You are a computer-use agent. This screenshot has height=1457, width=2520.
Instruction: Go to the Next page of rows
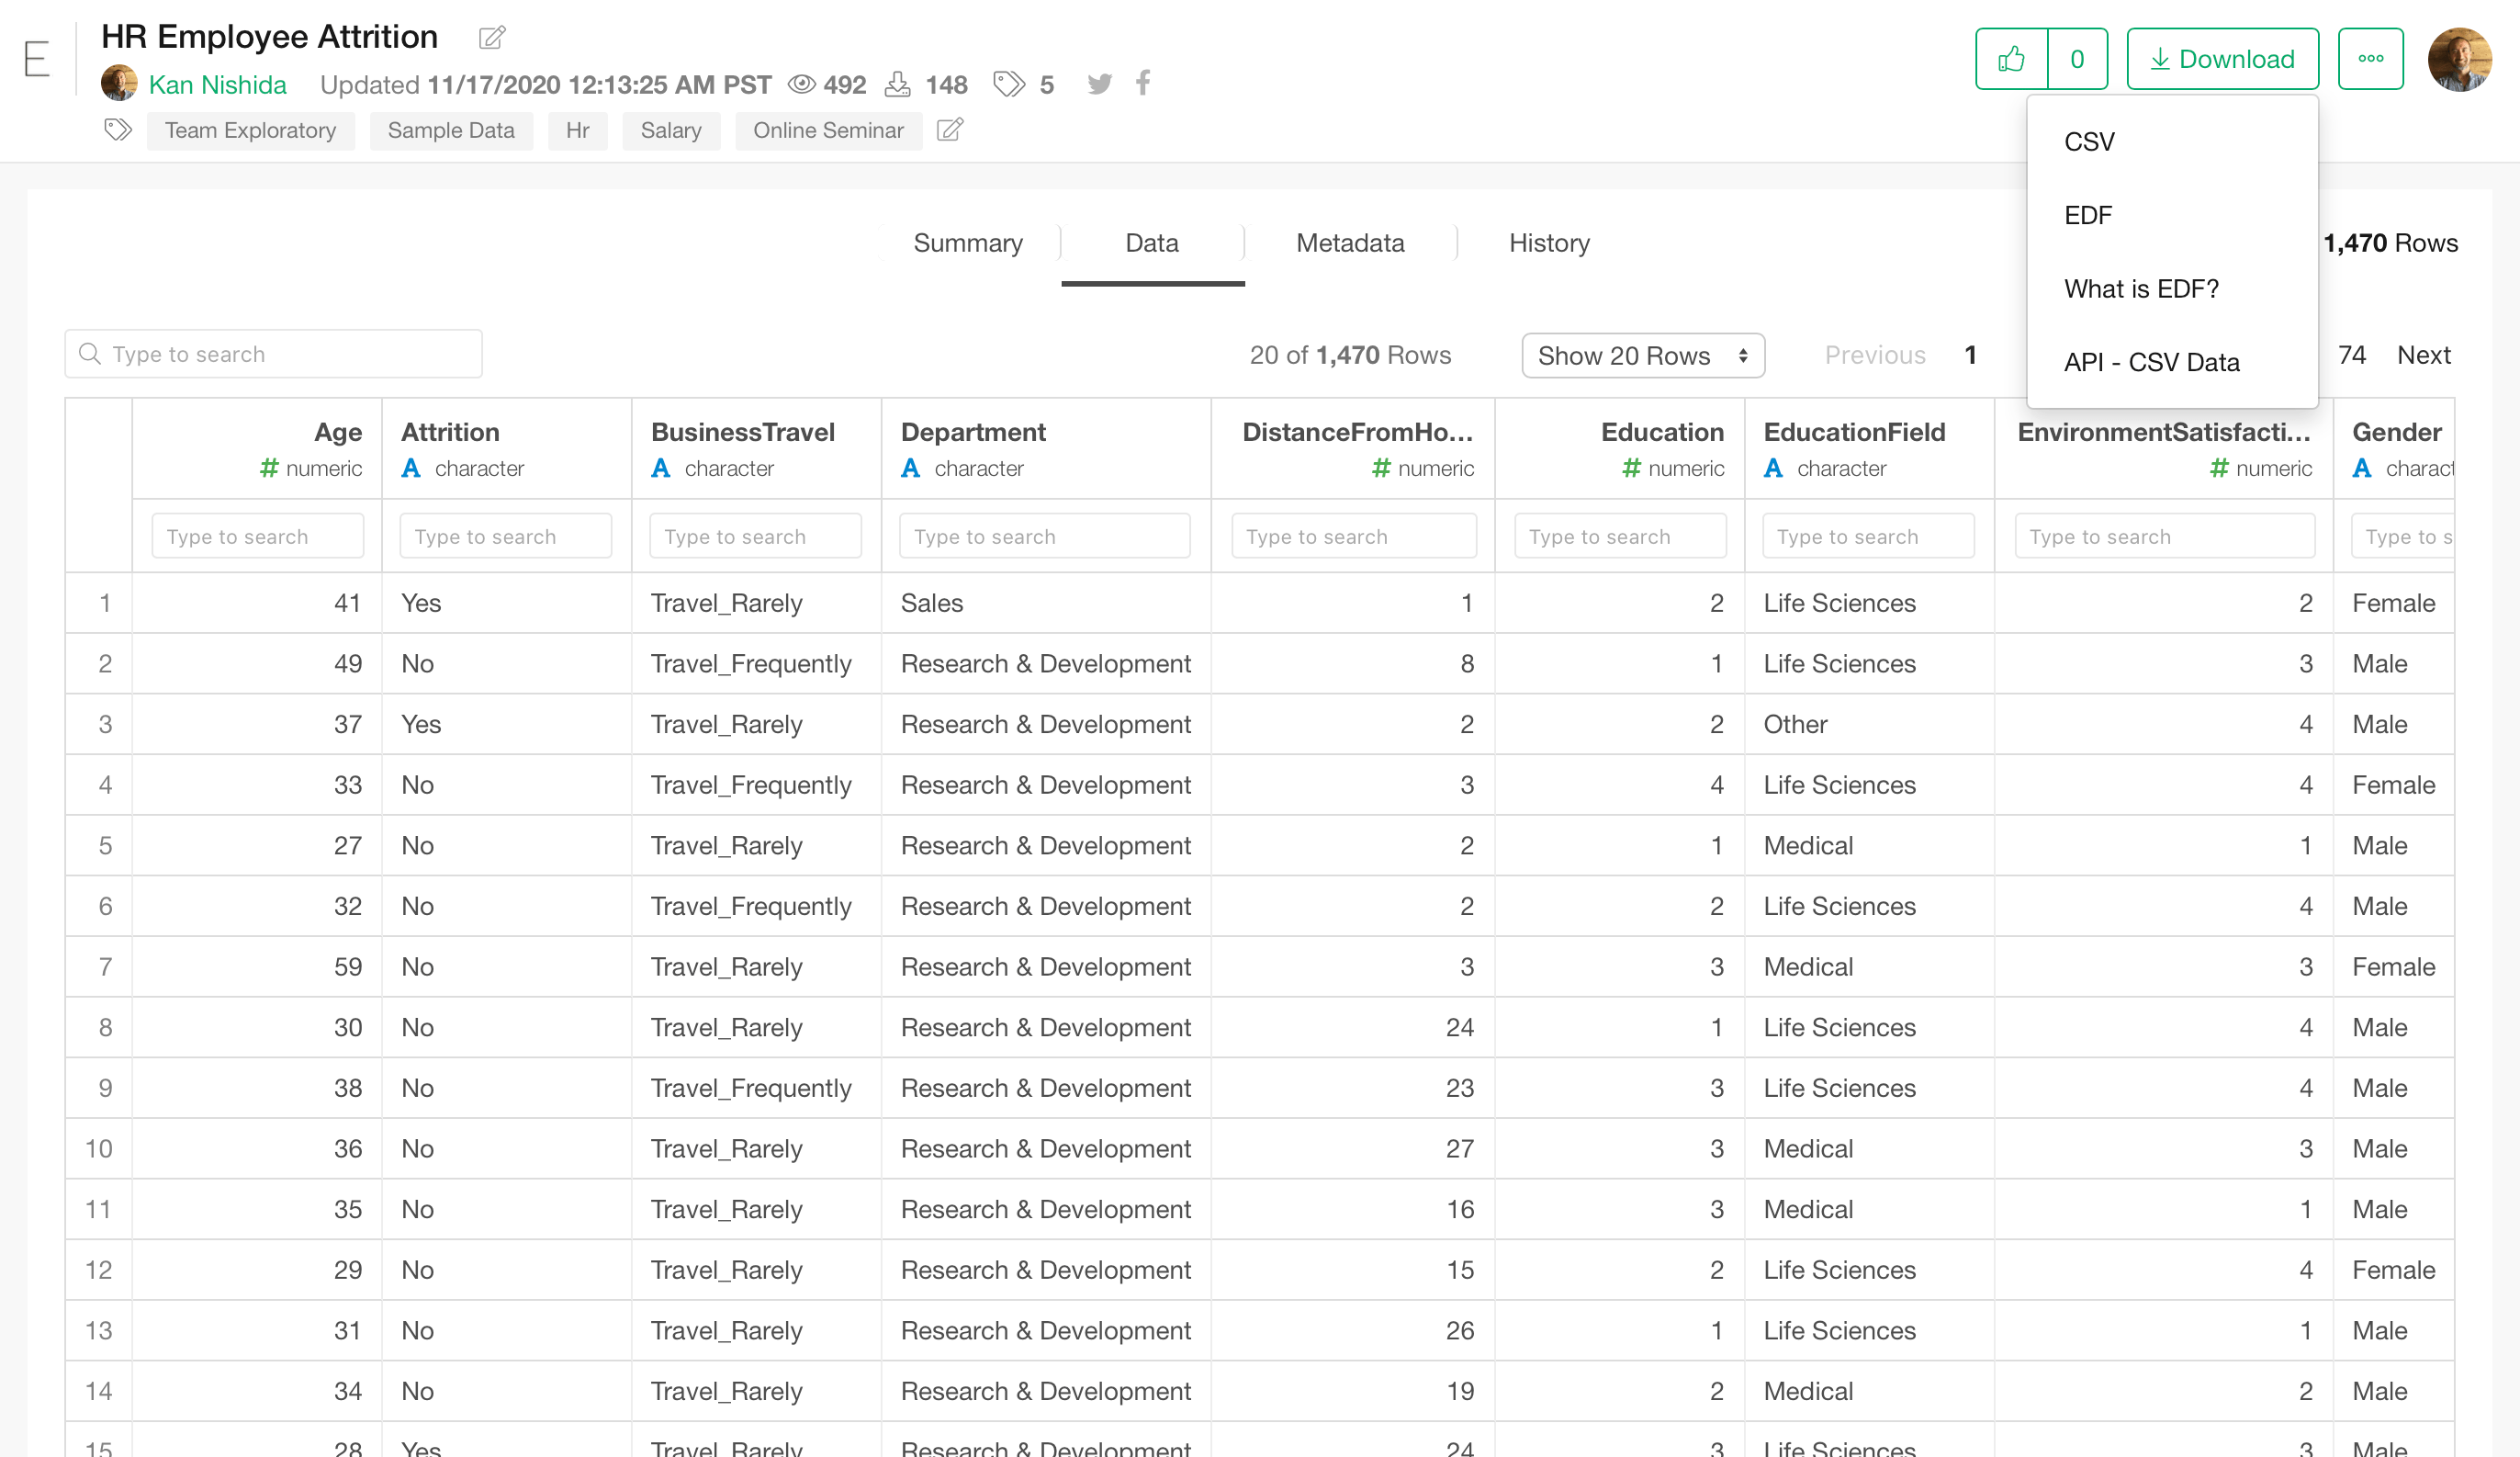2422,355
